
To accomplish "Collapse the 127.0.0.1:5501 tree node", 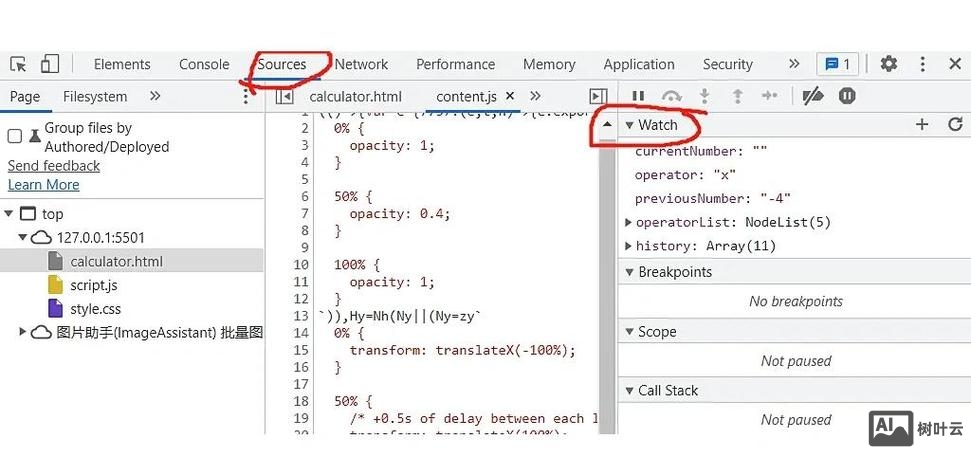I will pyautogui.click(x=23, y=238).
